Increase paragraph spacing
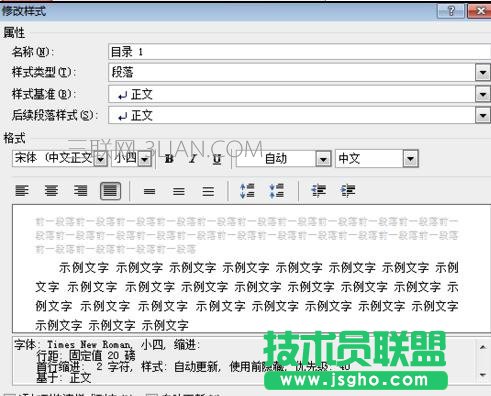The height and width of the screenshot is (396, 491). (247, 191)
